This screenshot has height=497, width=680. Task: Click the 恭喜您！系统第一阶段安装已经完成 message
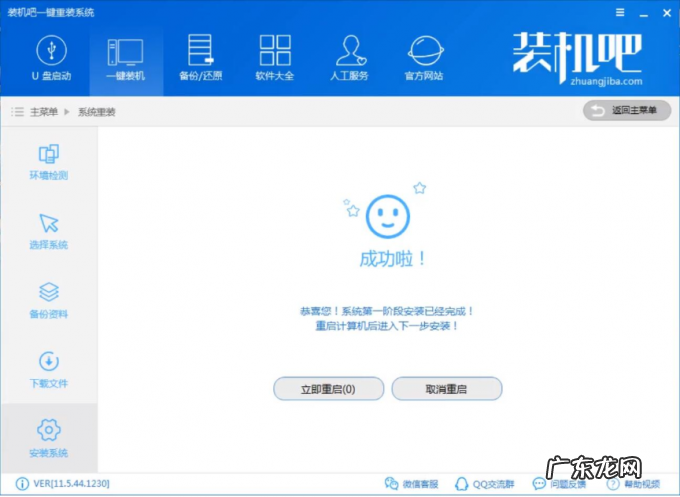pos(387,311)
